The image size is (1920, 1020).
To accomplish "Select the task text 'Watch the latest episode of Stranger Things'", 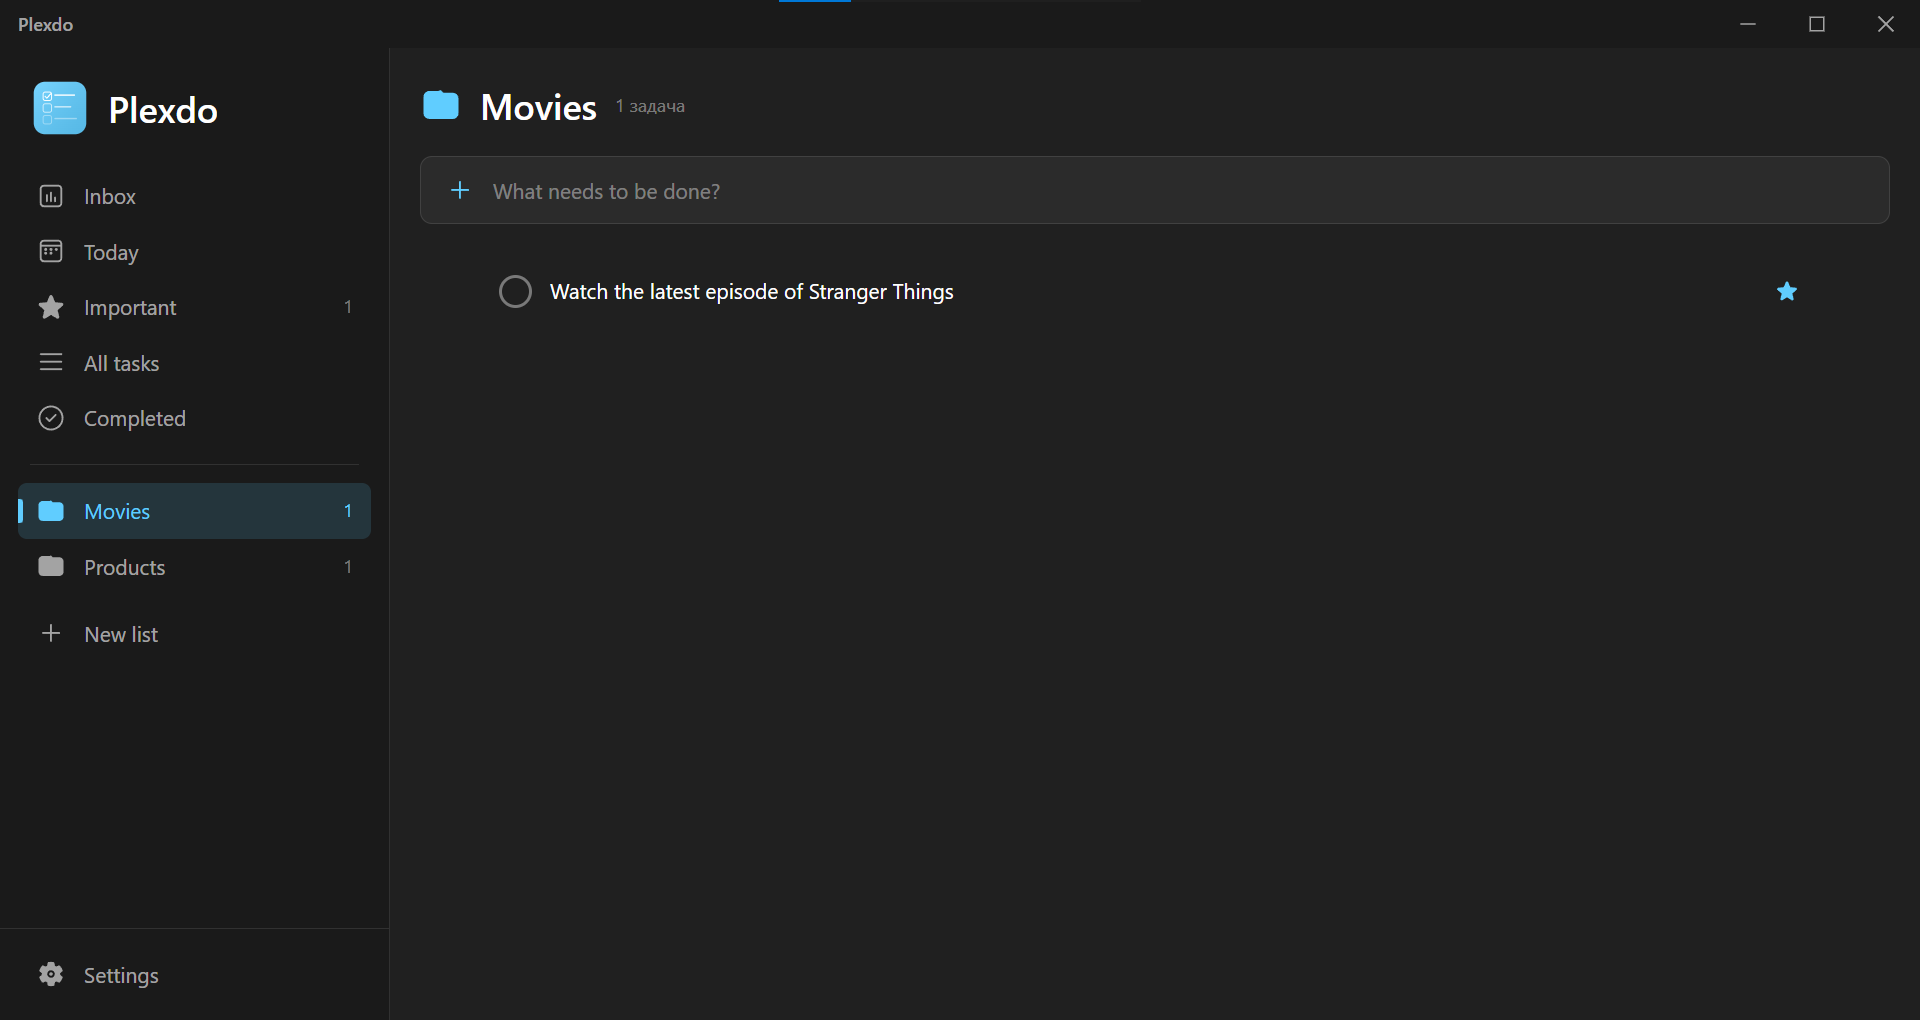I will point(751,291).
